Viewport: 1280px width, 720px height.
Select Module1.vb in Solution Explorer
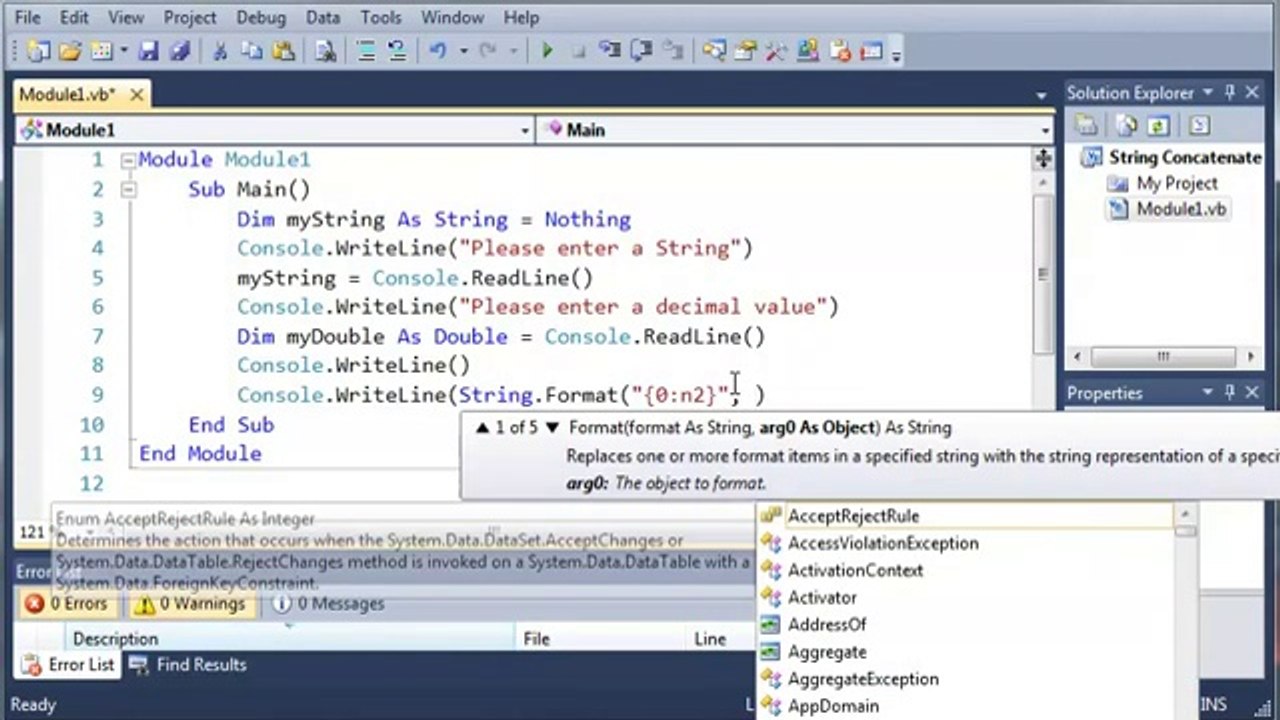coord(1169,209)
